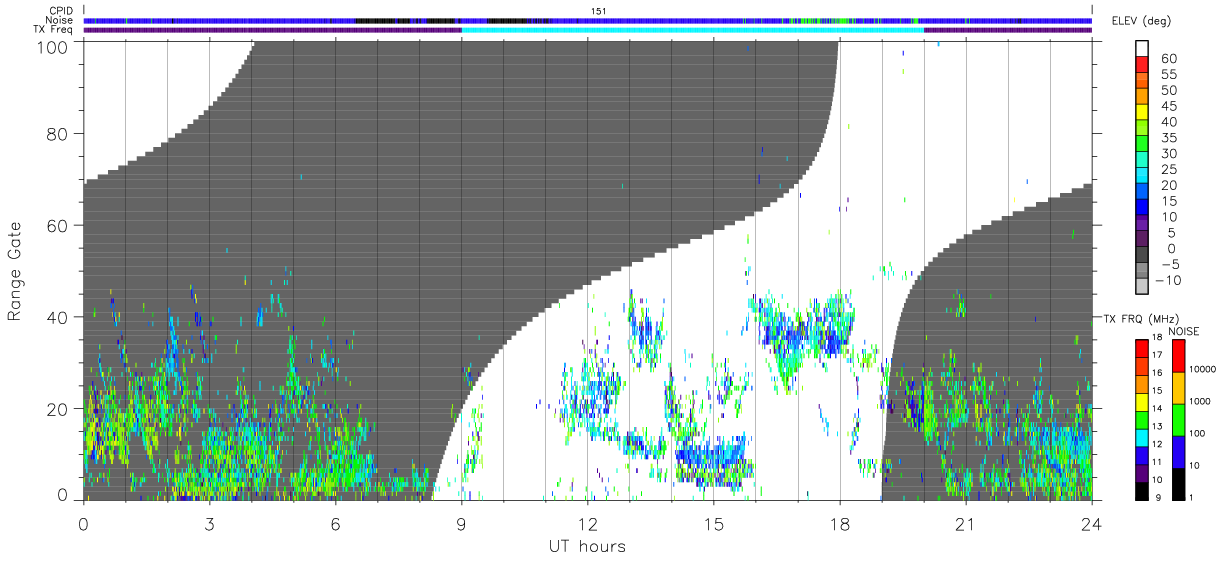Click the 30 label on elevation colorbar

pos(1167,153)
